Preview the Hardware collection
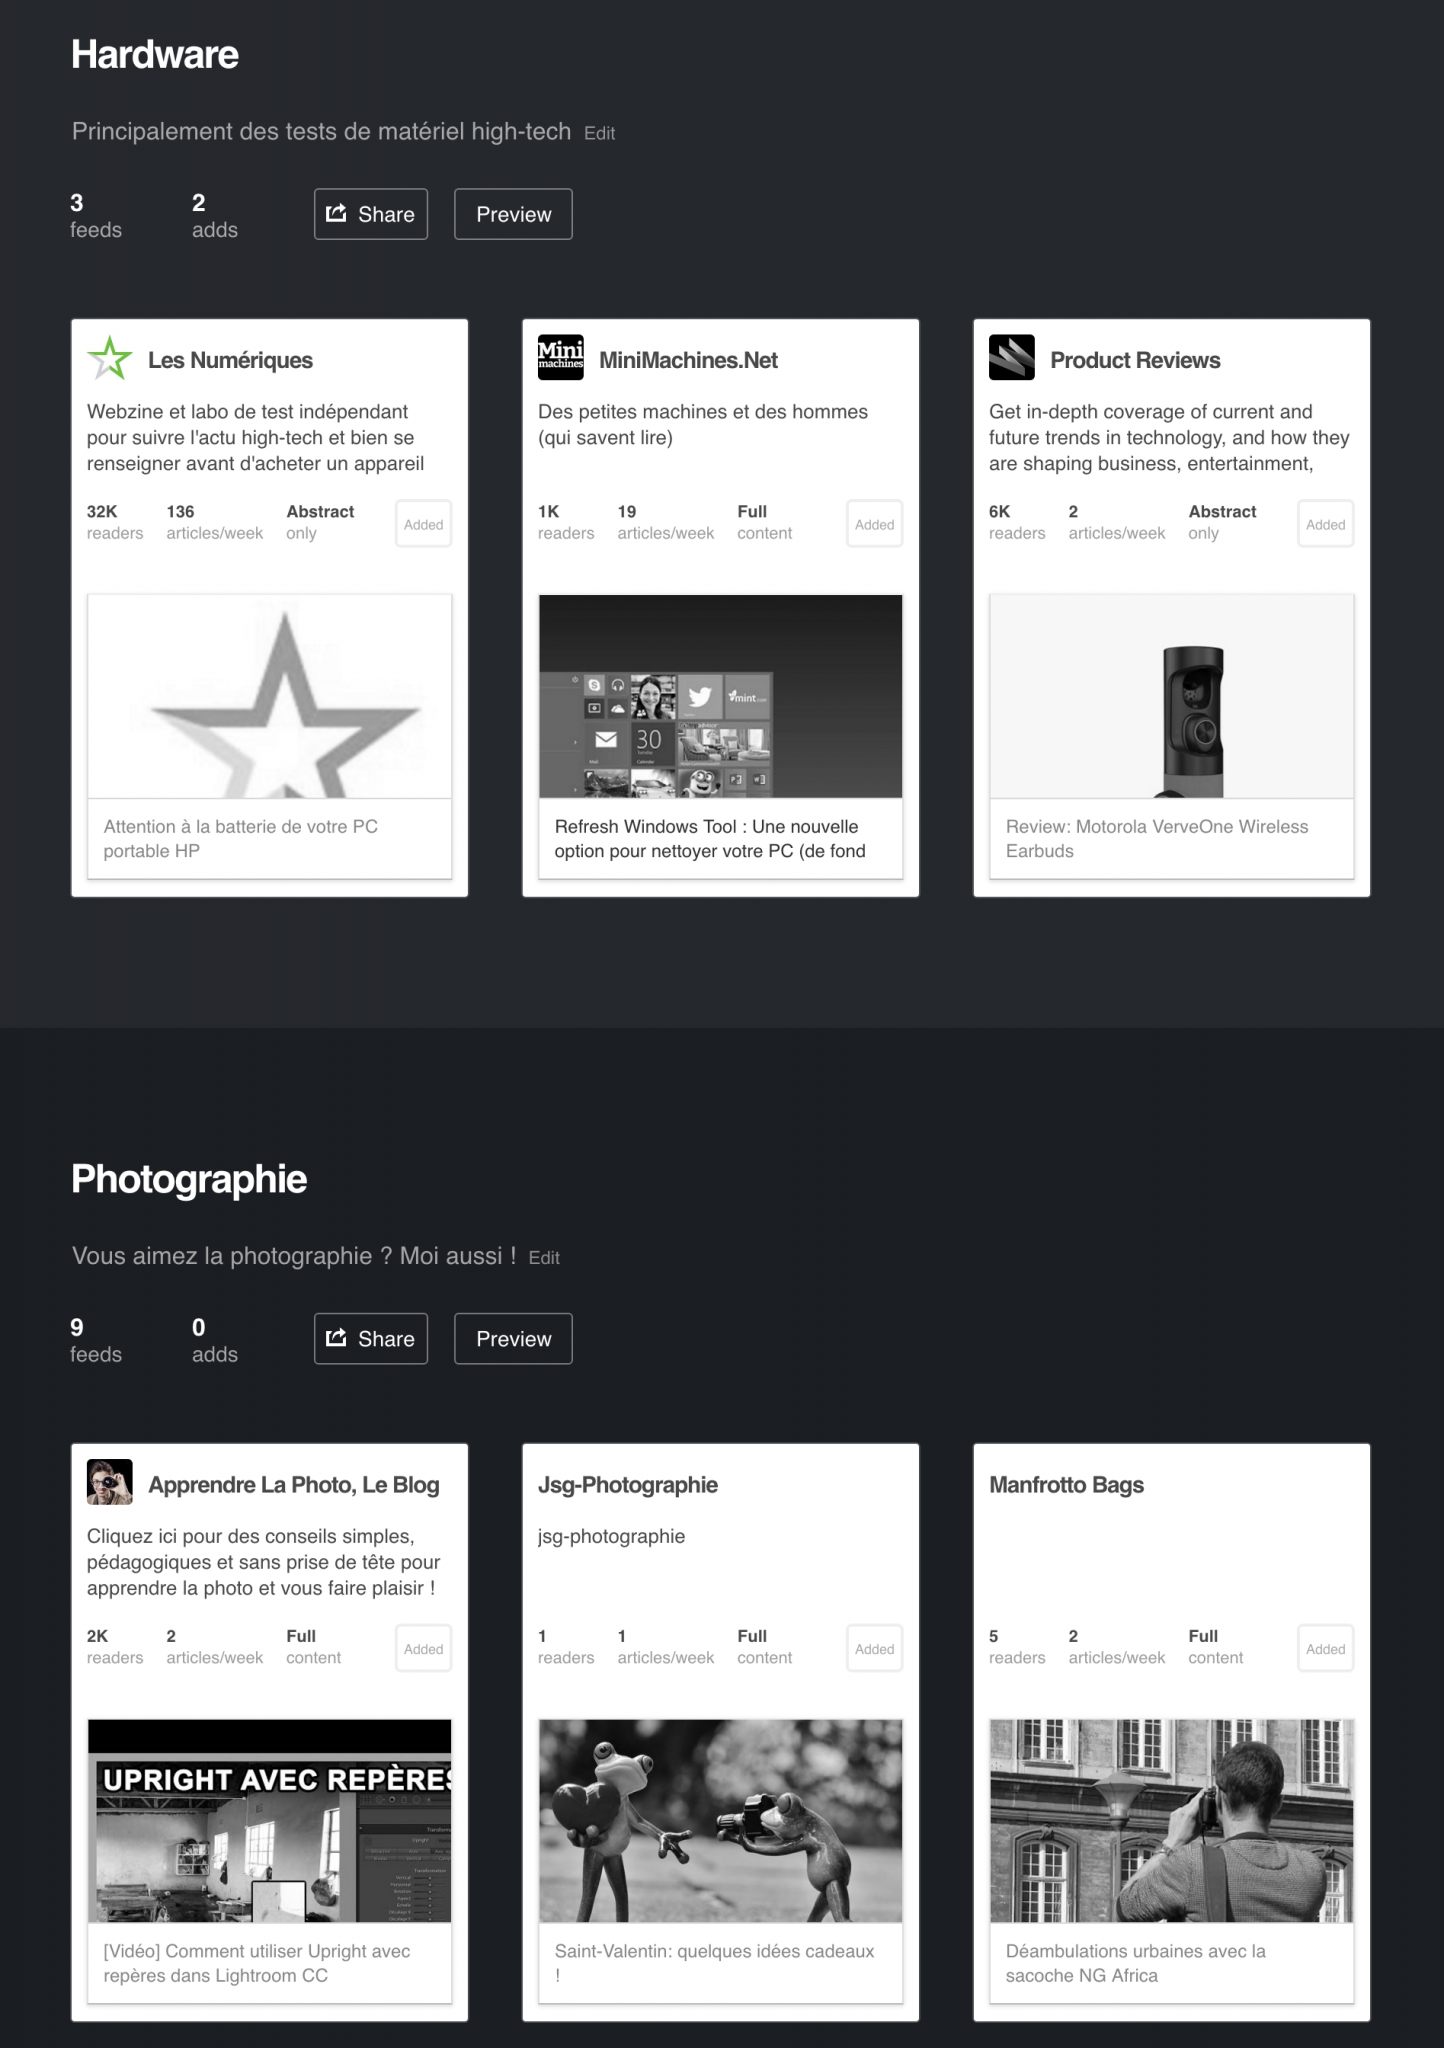The height and width of the screenshot is (2048, 1444). [x=514, y=214]
